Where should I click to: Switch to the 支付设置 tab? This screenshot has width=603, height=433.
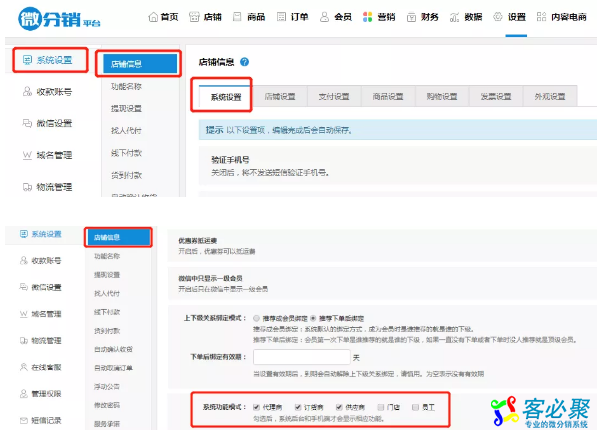pyautogui.click(x=334, y=97)
